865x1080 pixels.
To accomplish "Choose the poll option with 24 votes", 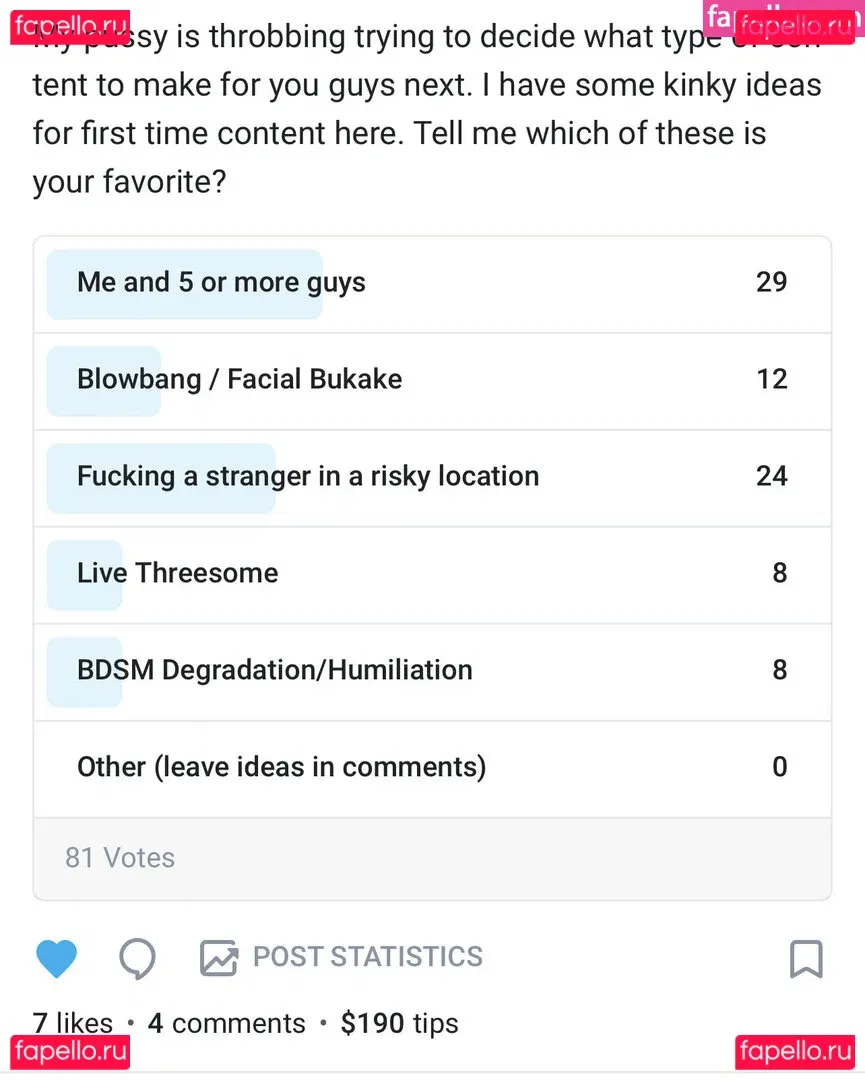I will (x=432, y=477).
